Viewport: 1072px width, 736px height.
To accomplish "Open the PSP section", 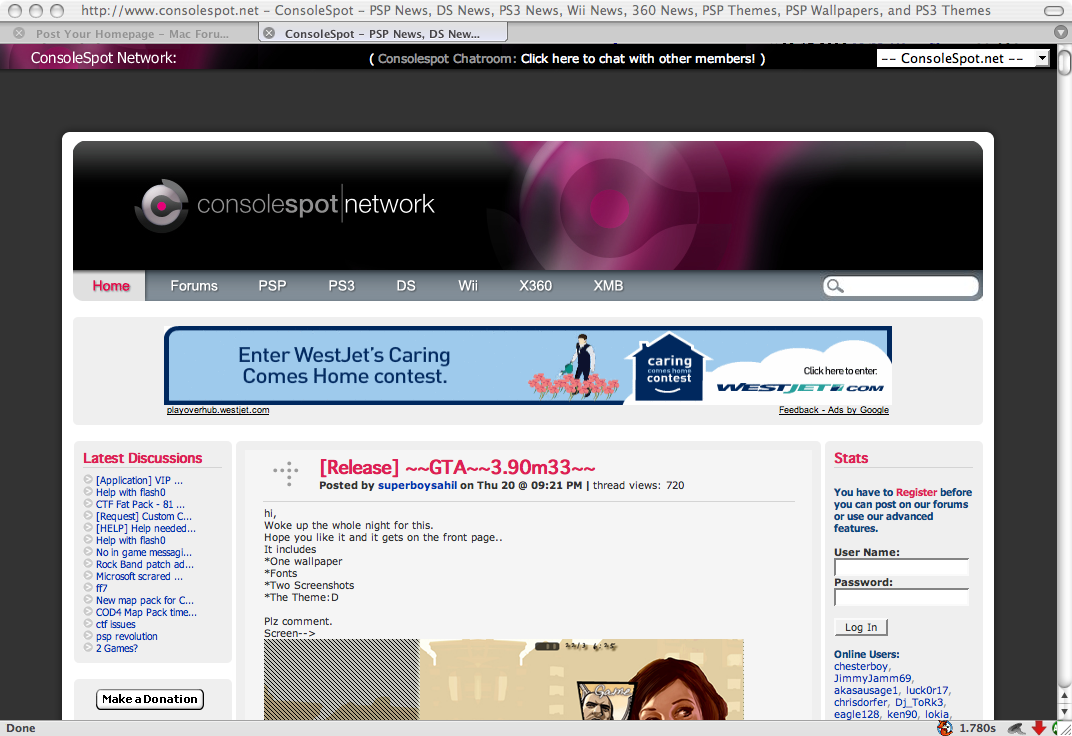I will [x=272, y=286].
